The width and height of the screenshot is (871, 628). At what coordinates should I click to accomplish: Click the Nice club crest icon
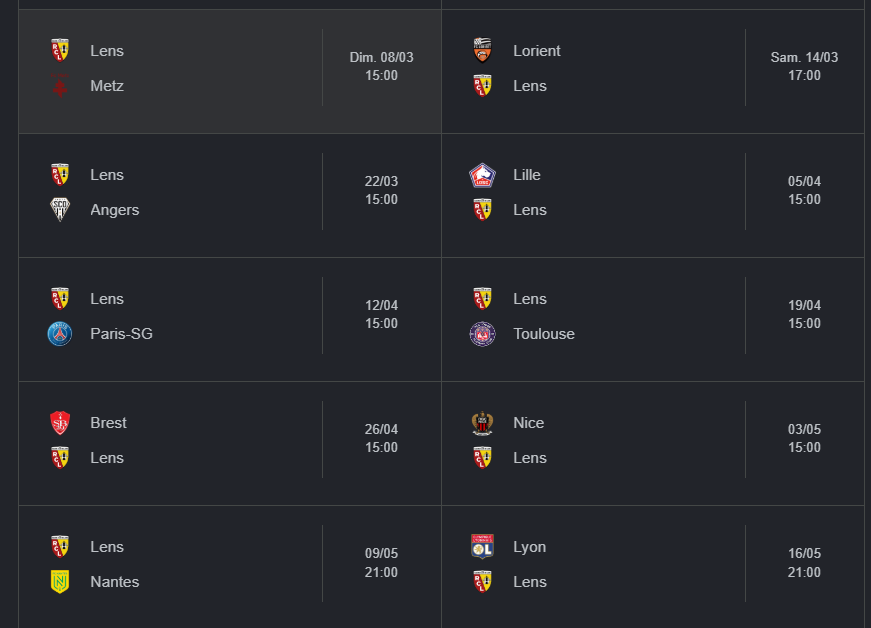tap(482, 423)
